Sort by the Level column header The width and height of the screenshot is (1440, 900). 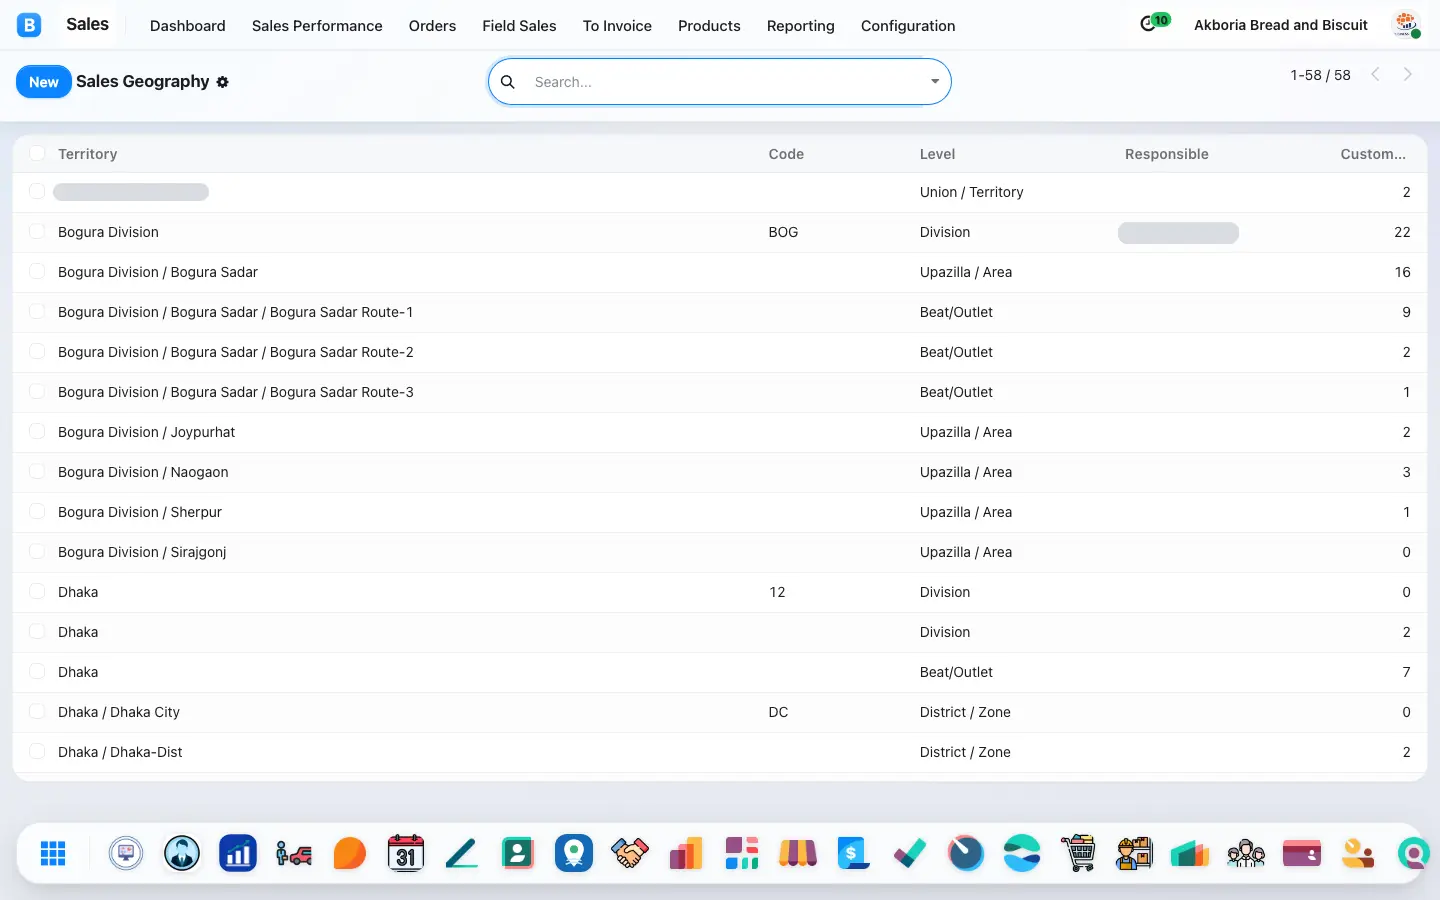pos(937,154)
